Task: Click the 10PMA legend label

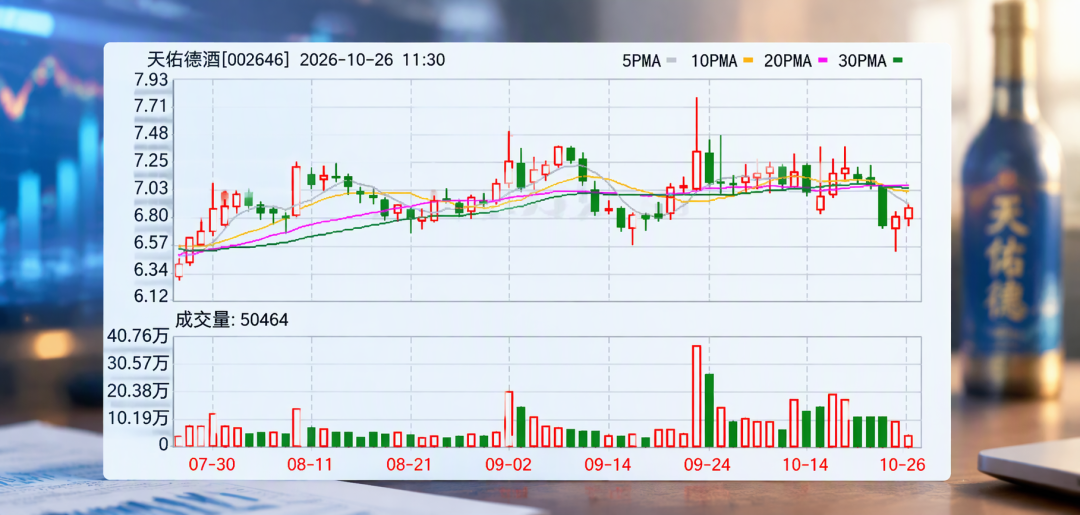Action: (713, 61)
